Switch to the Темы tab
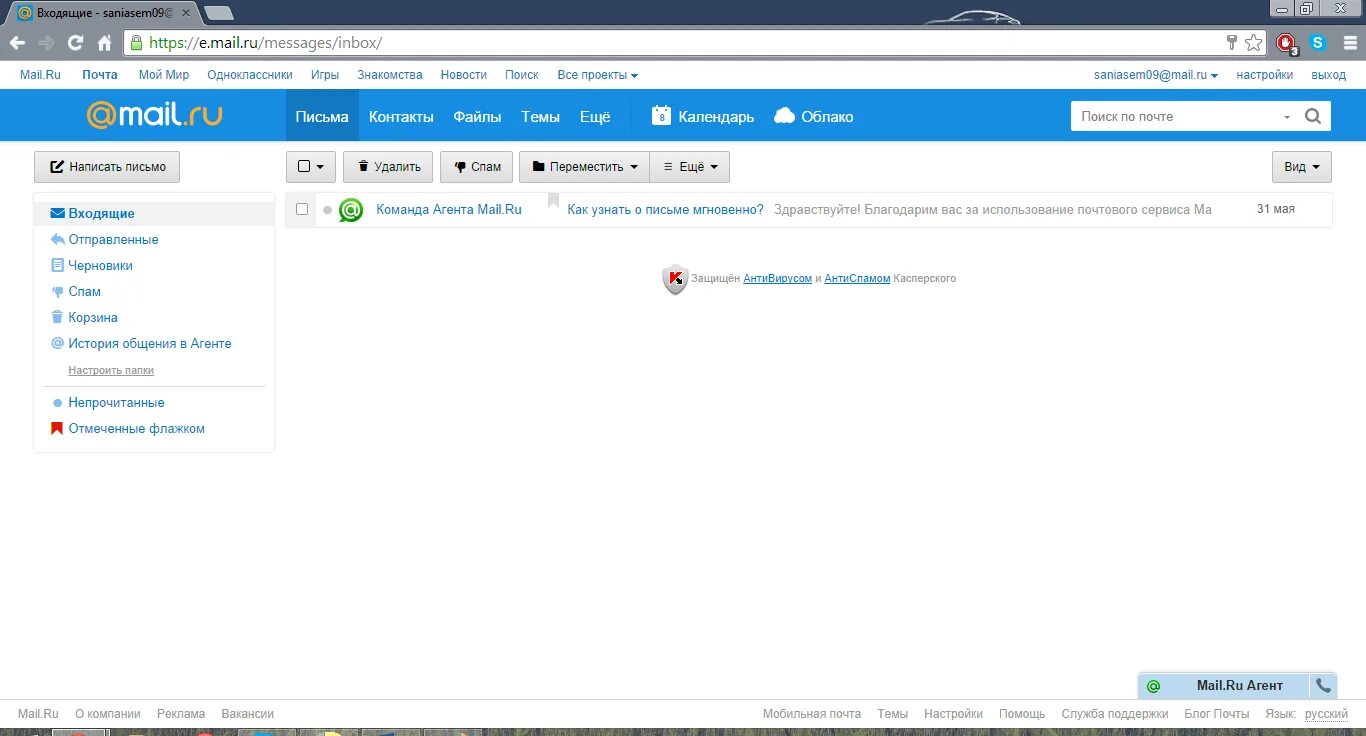This screenshot has height=736, width=1366. 540,116
